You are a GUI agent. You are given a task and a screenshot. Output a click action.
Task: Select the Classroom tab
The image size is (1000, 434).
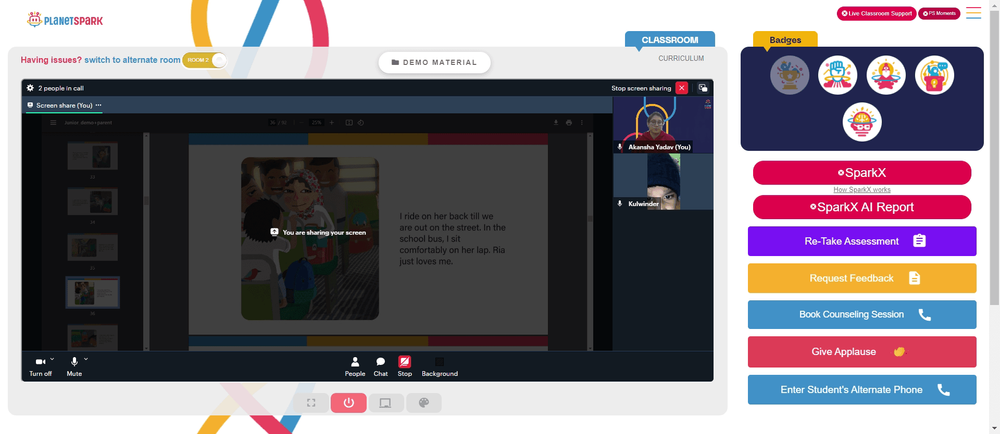pyautogui.click(x=670, y=40)
